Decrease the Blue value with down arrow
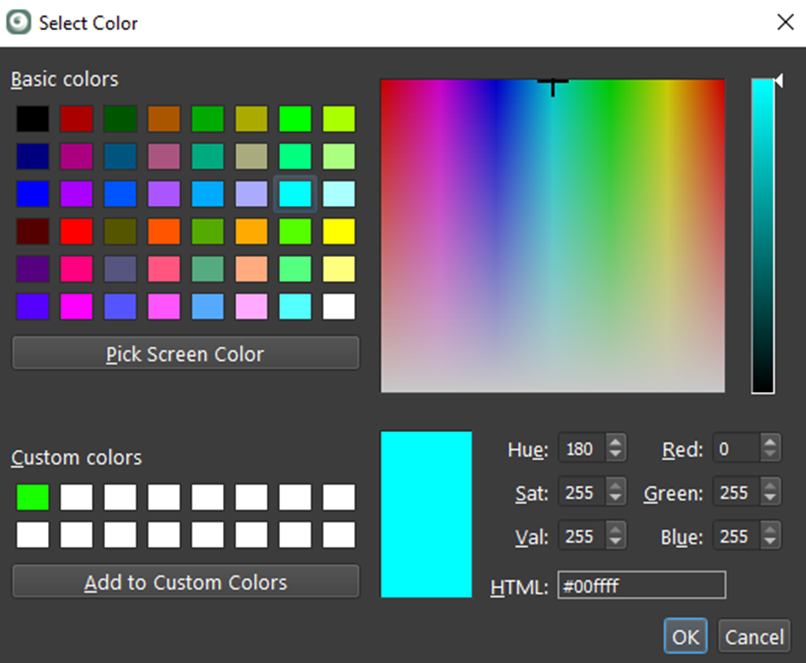Screen dimensions: 806x663 click(x=770, y=543)
